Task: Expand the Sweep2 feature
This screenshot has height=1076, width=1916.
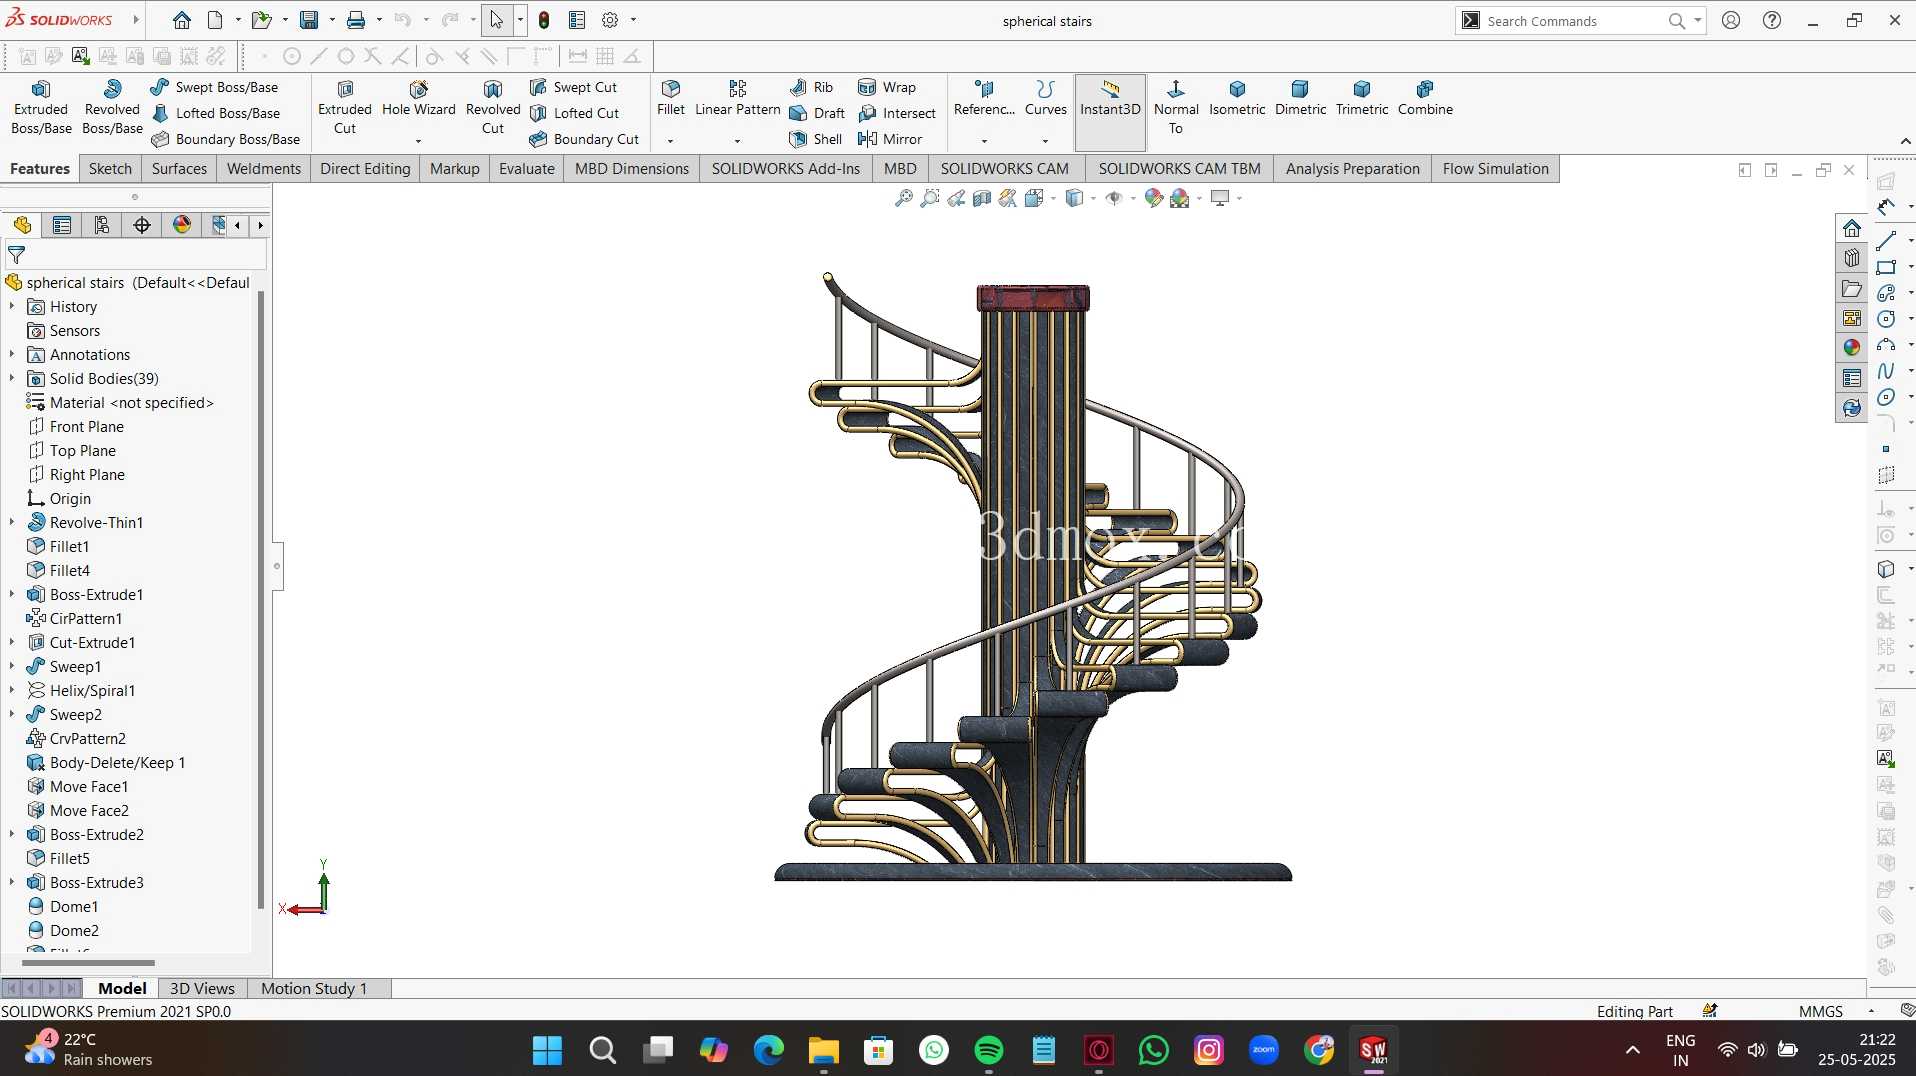Action: (x=12, y=714)
